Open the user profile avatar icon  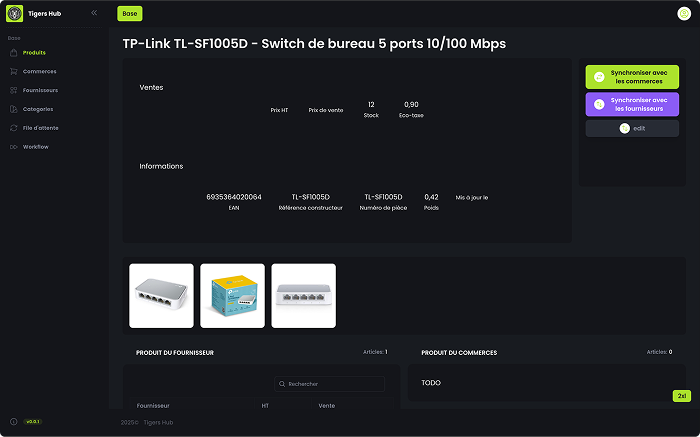[x=684, y=13]
